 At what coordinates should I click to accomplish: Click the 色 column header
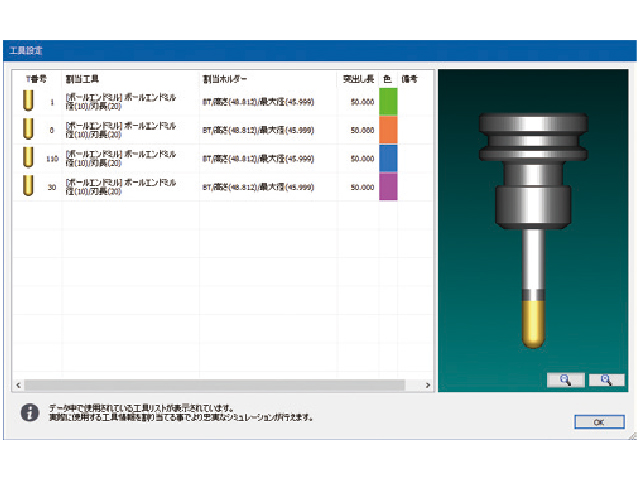point(387,79)
